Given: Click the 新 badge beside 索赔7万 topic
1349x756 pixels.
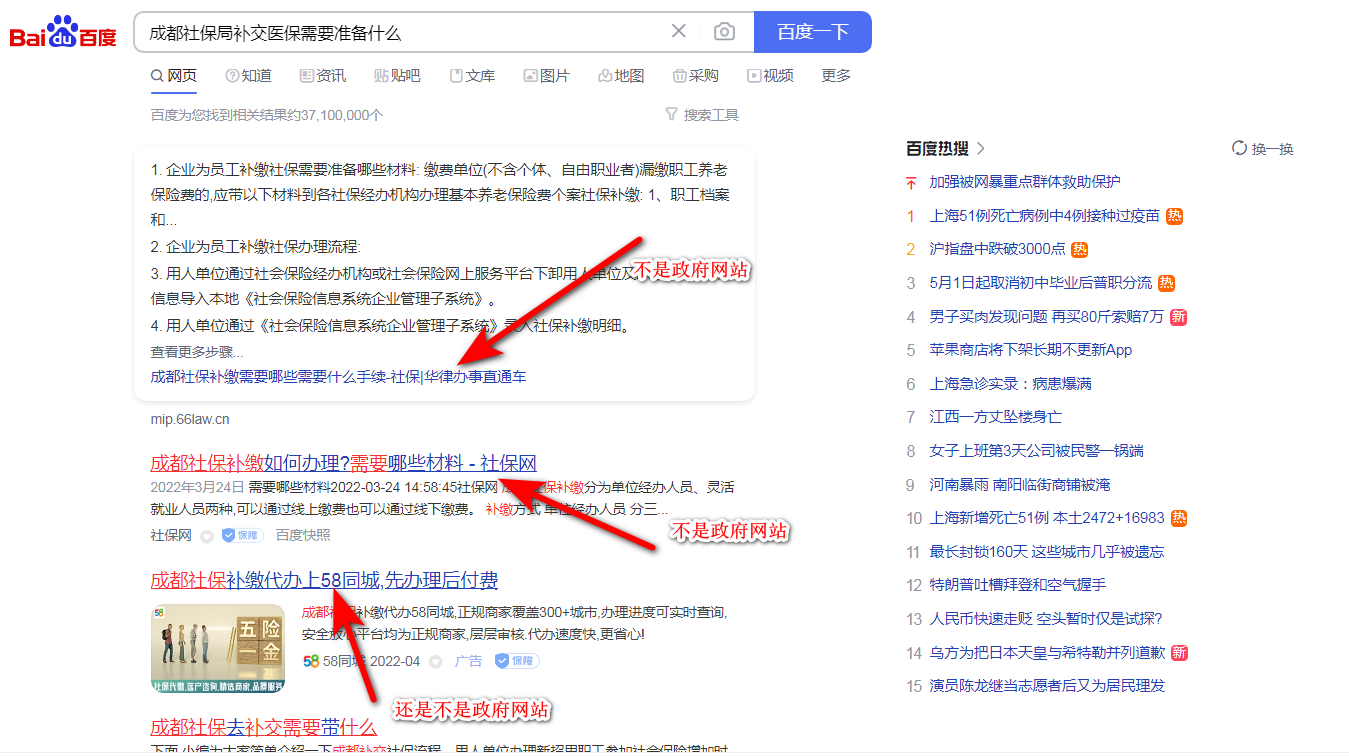Looking at the screenshot, I should tap(1179, 317).
